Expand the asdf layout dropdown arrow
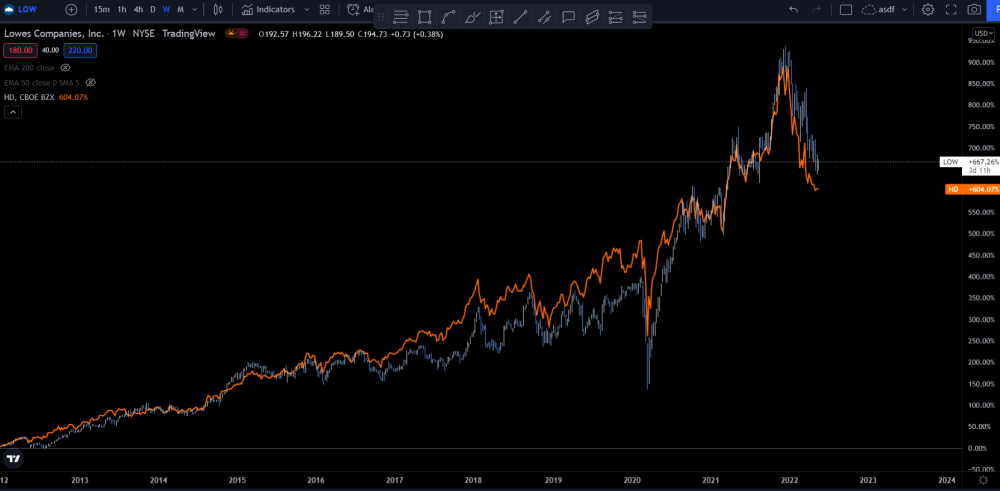Viewport: 1000px width, 491px height. click(904, 10)
